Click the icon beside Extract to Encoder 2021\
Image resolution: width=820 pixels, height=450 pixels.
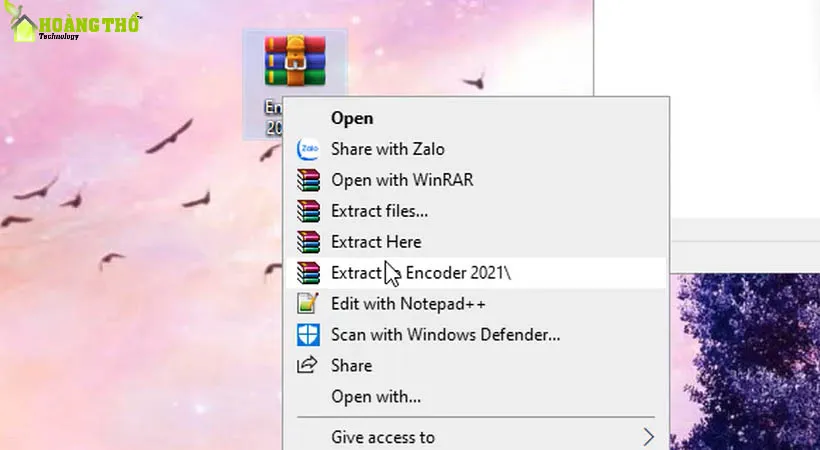(309, 273)
